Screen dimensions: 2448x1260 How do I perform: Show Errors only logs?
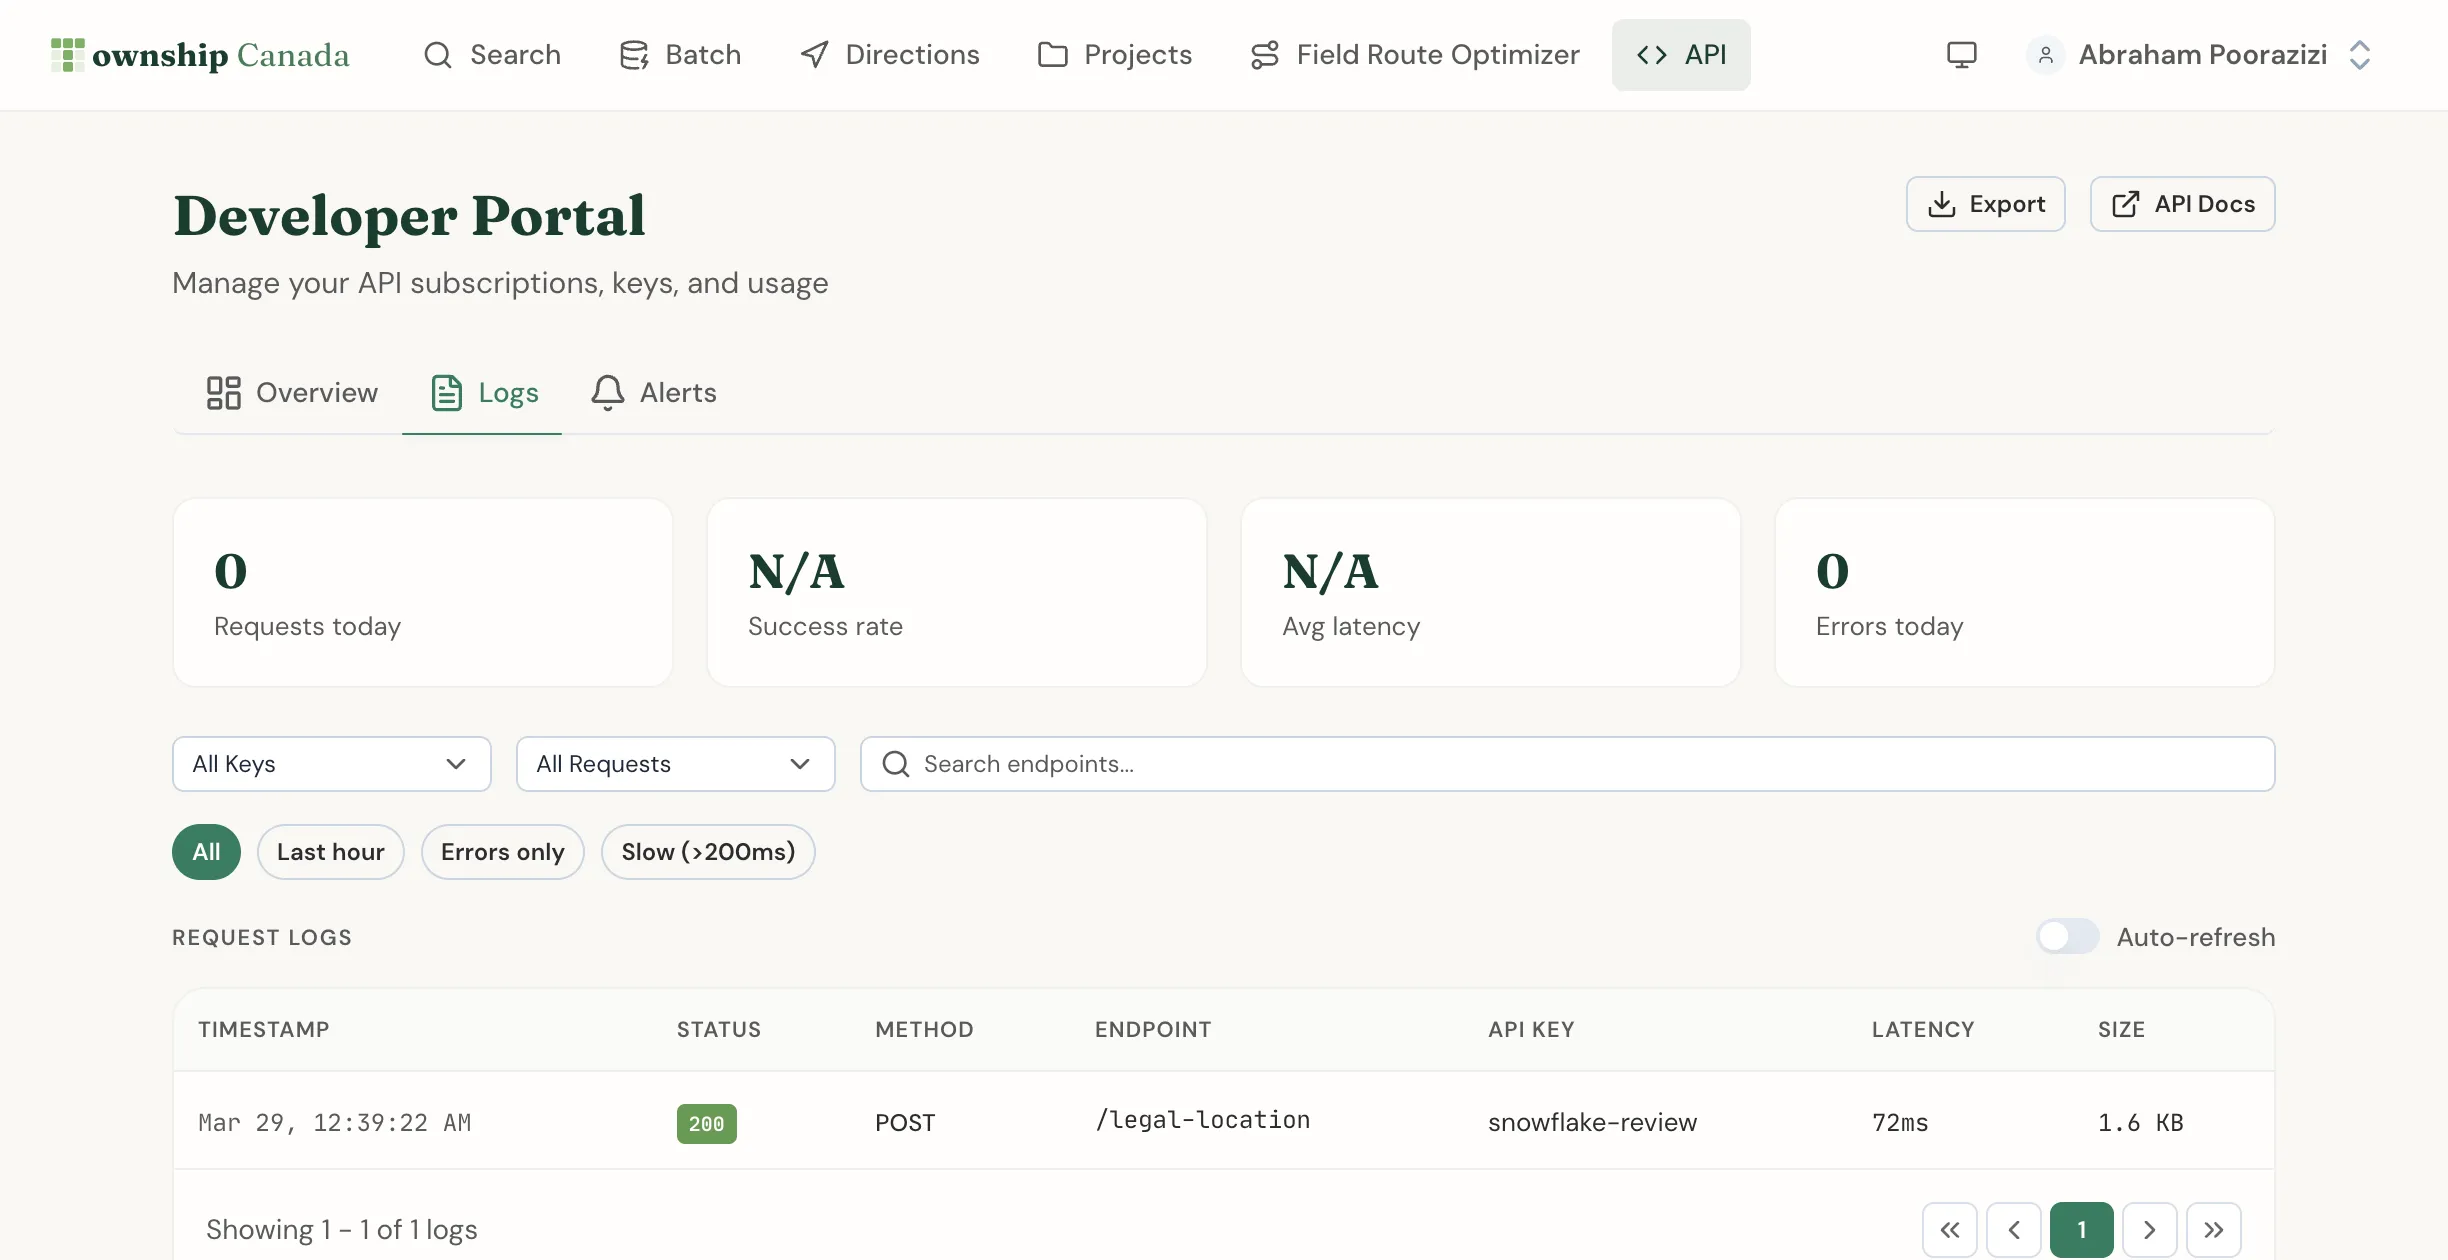[x=502, y=852]
